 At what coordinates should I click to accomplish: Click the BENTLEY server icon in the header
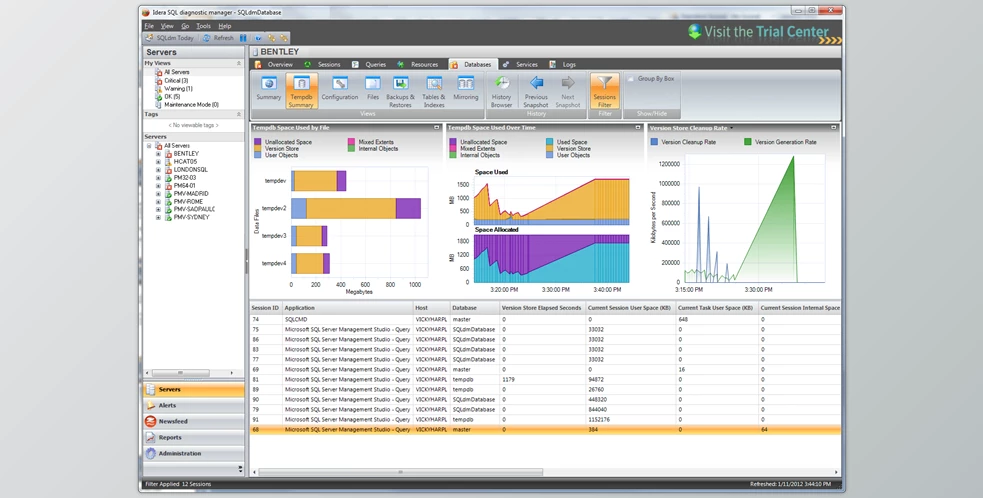pyautogui.click(x=256, y=52)
